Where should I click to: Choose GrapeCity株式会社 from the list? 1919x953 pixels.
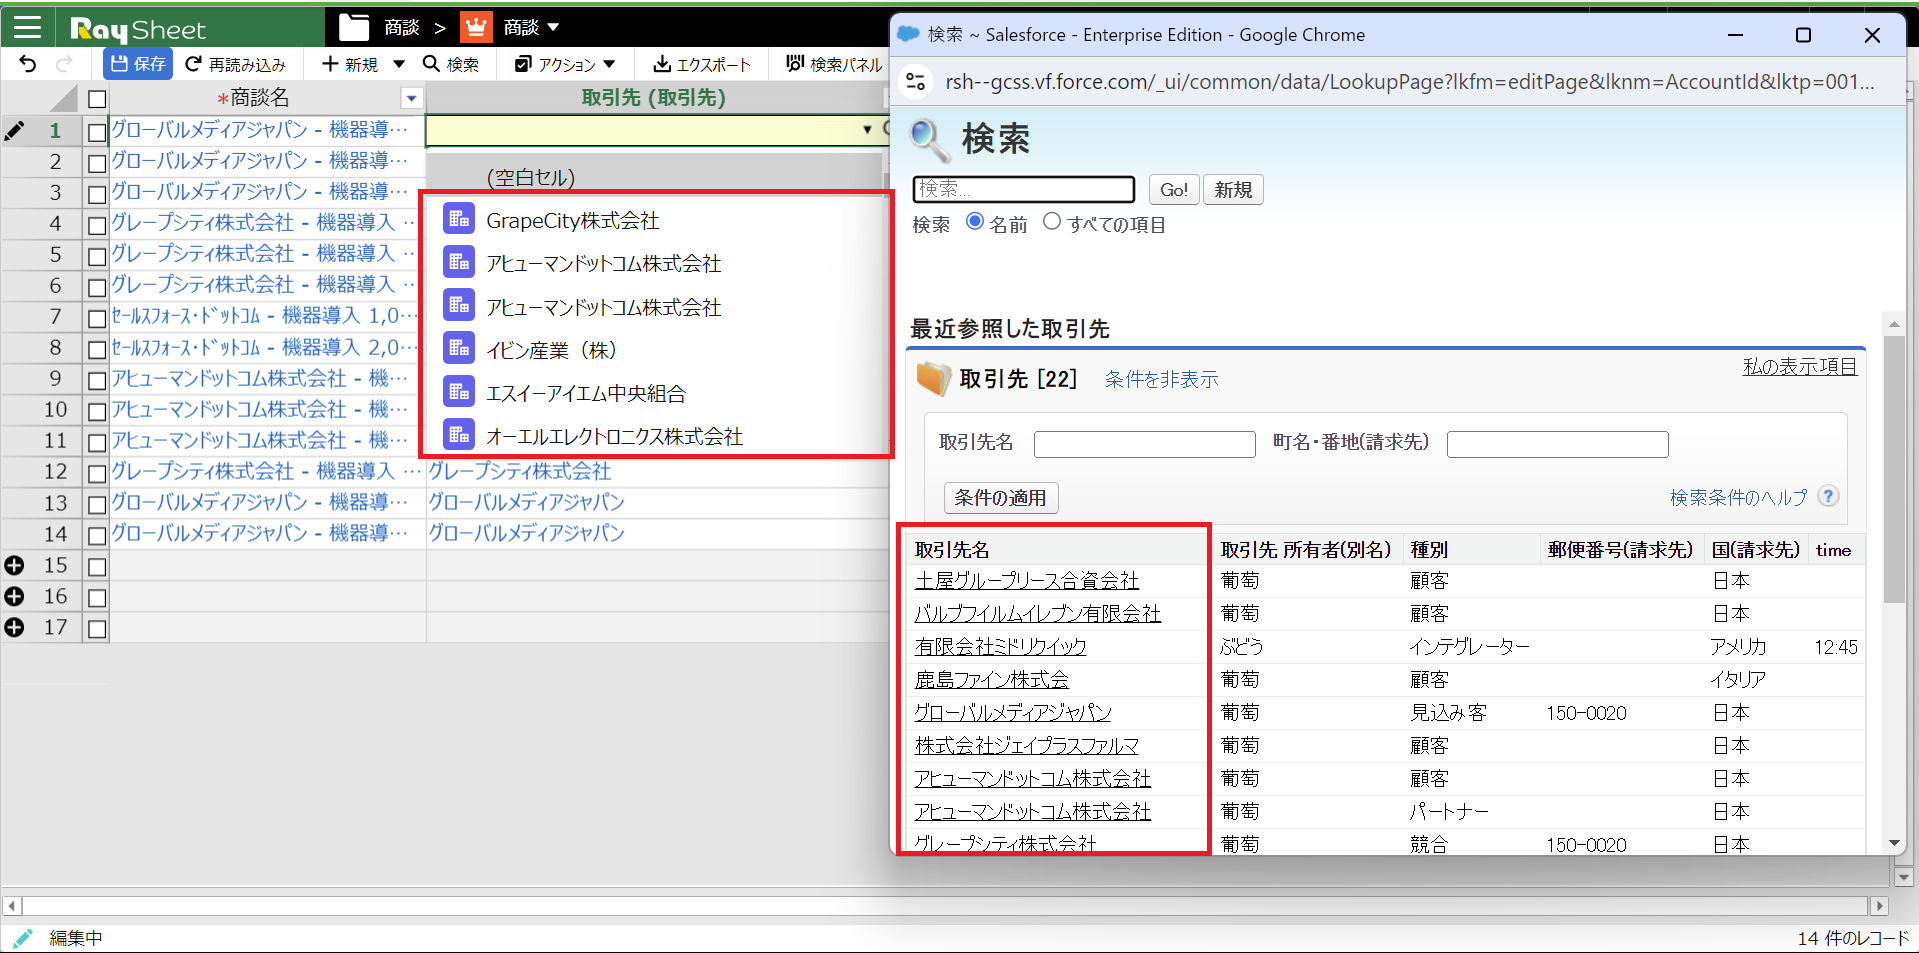tap(572, 220)
